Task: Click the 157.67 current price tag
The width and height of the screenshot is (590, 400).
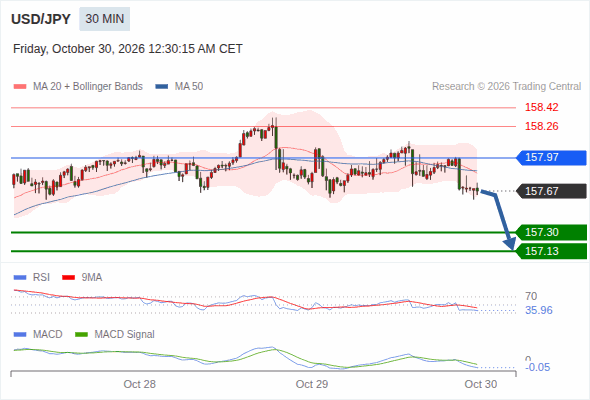Action: (551, 191)
